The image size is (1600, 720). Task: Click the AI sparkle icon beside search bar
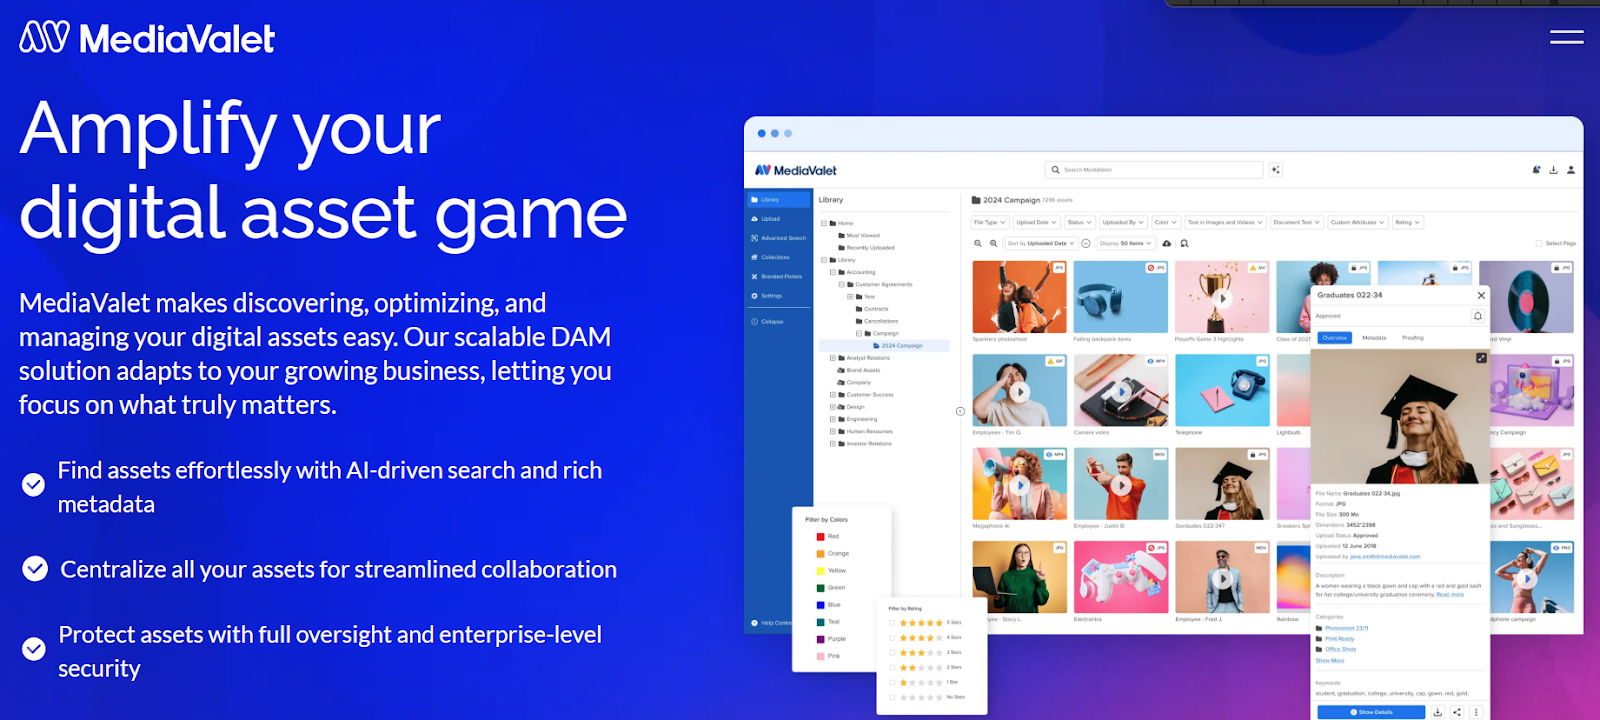coord(1275,170)
